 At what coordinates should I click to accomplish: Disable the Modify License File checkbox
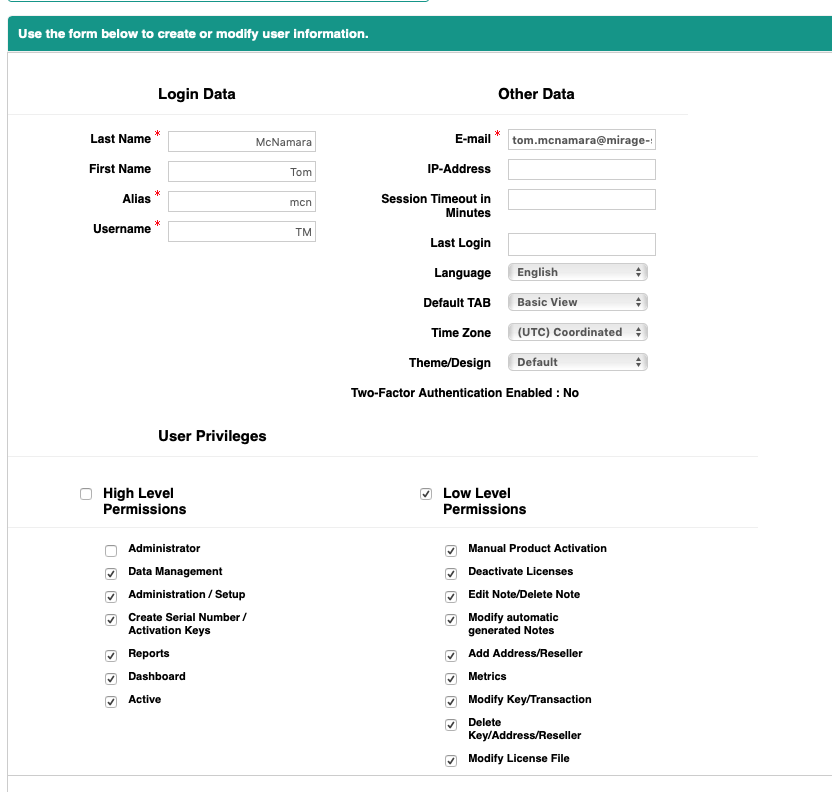[x=451, y=760]
